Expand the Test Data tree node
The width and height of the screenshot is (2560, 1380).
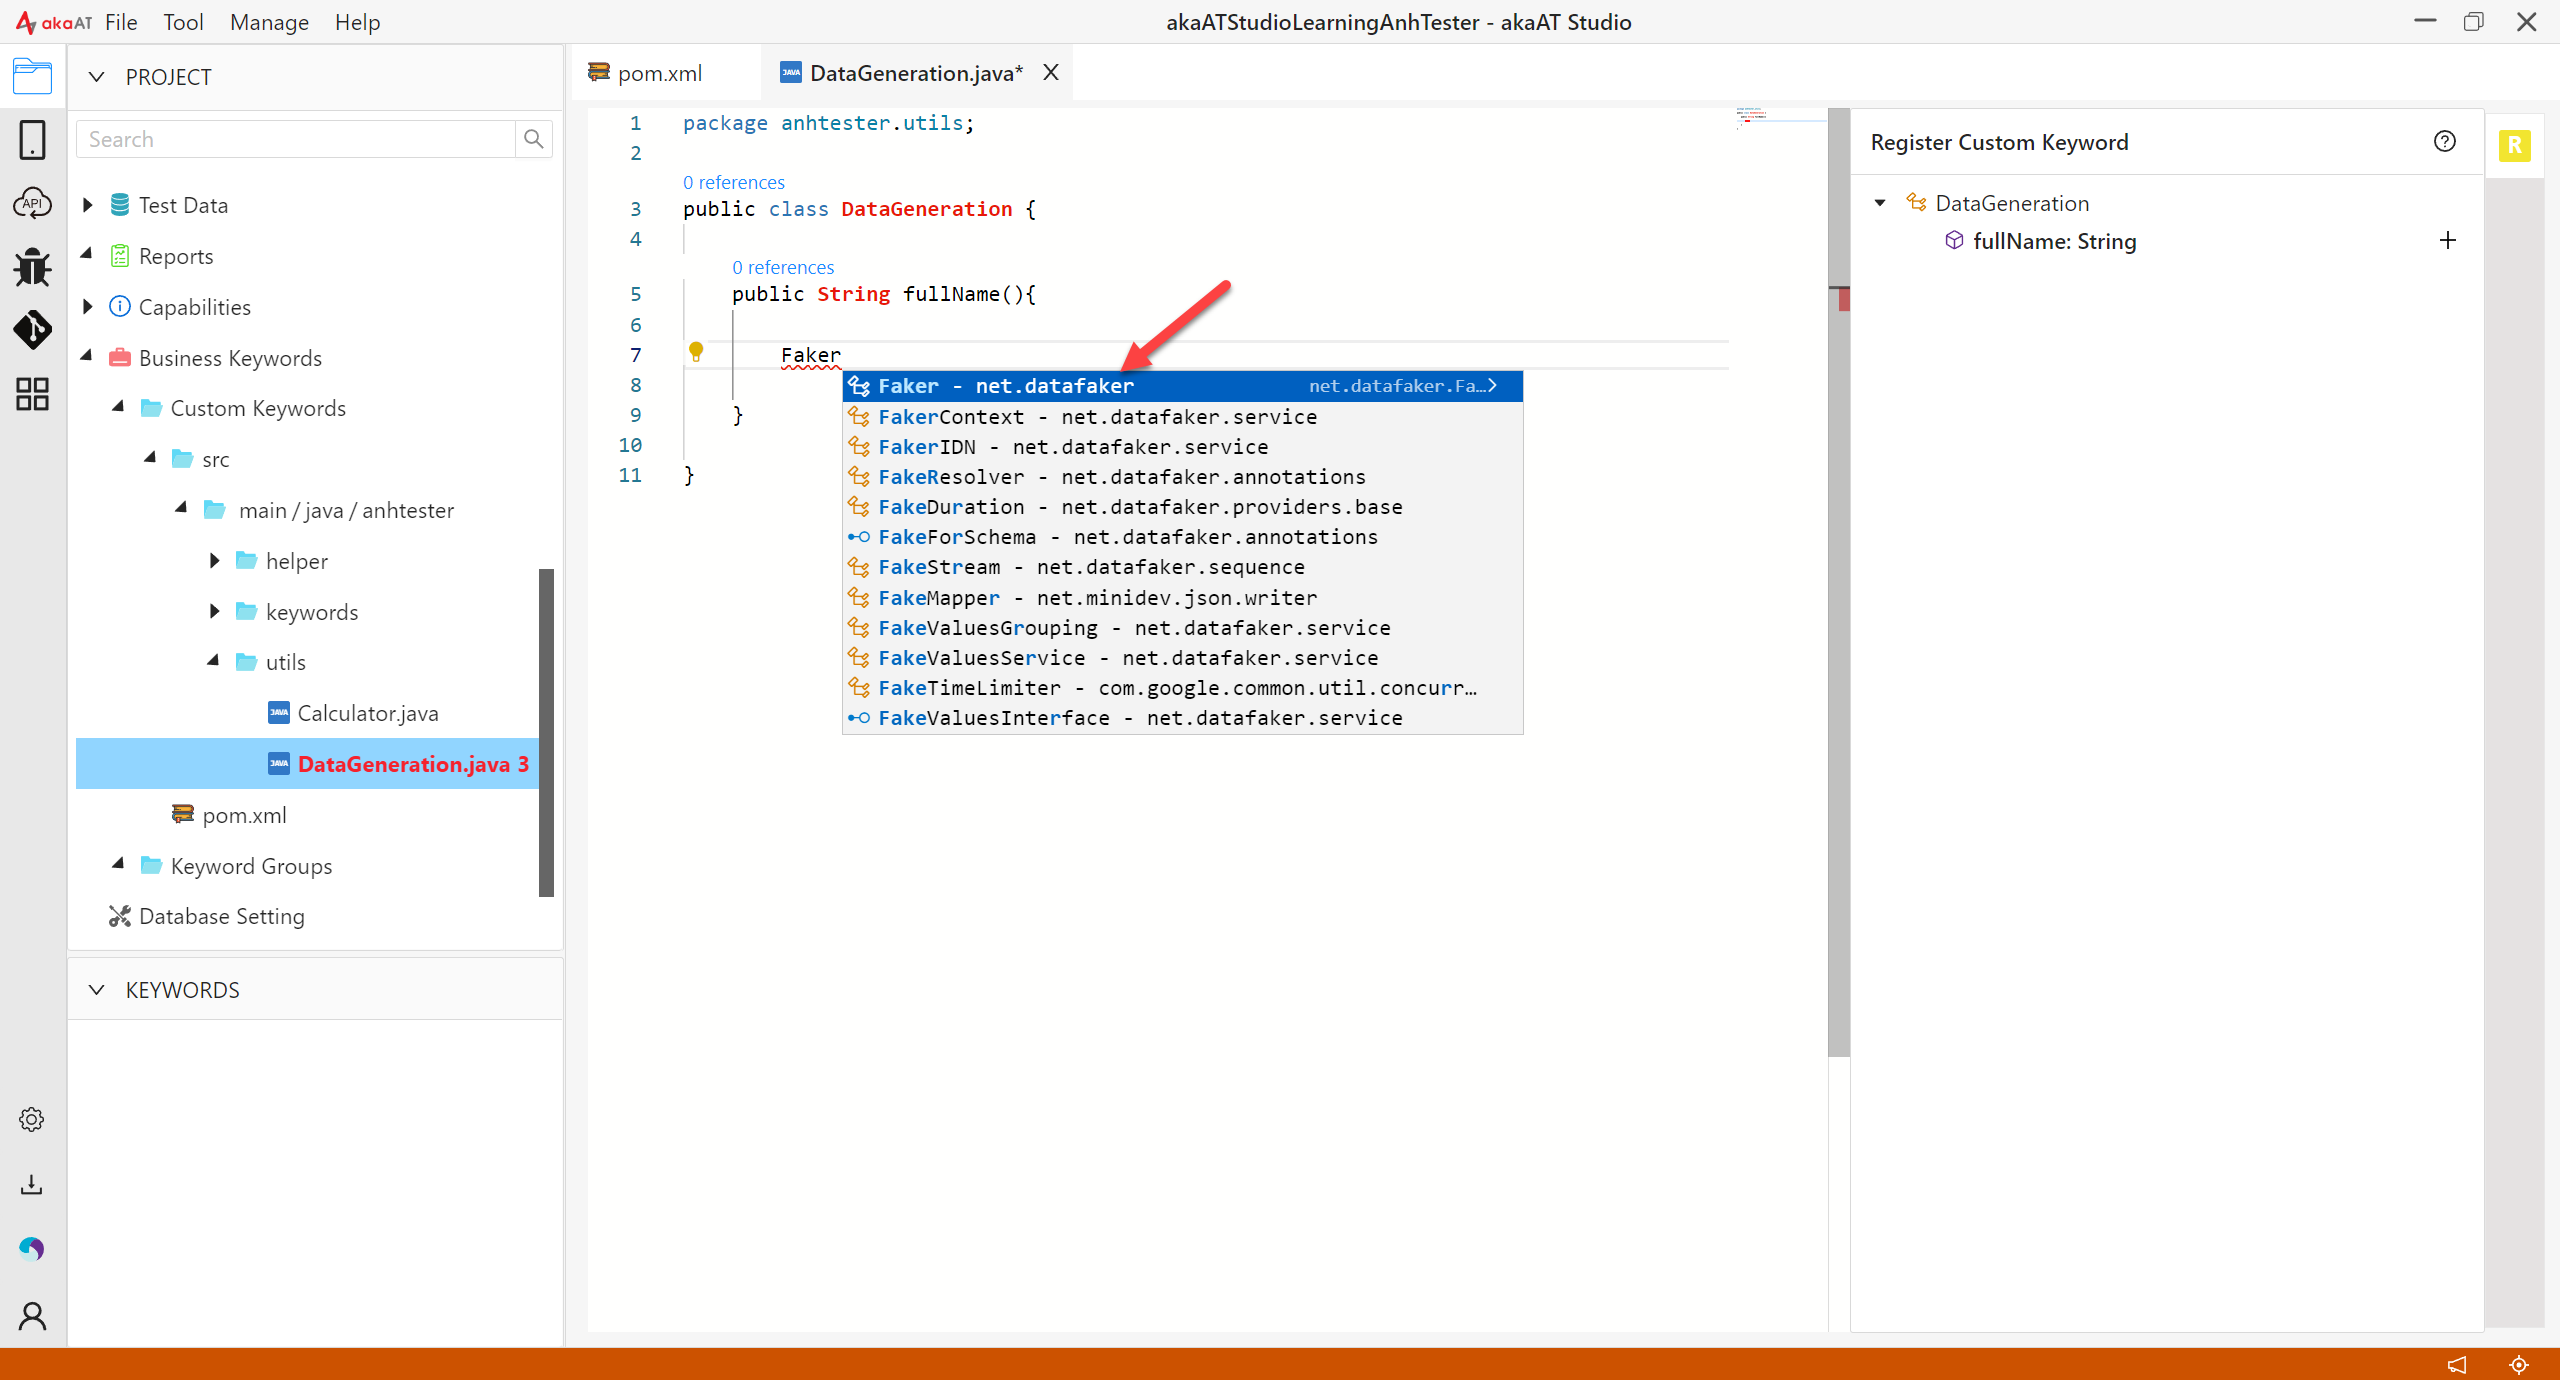pos(88,205)
